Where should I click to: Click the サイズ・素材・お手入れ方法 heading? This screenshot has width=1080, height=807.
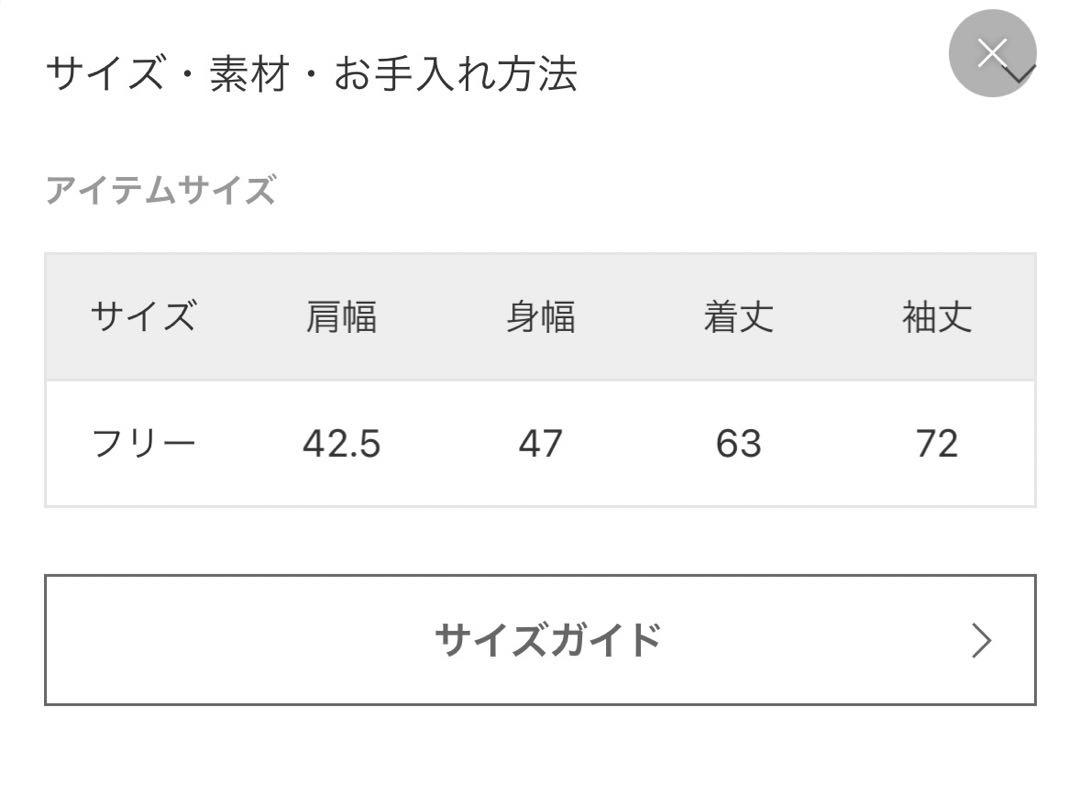[x=311, y=74]
